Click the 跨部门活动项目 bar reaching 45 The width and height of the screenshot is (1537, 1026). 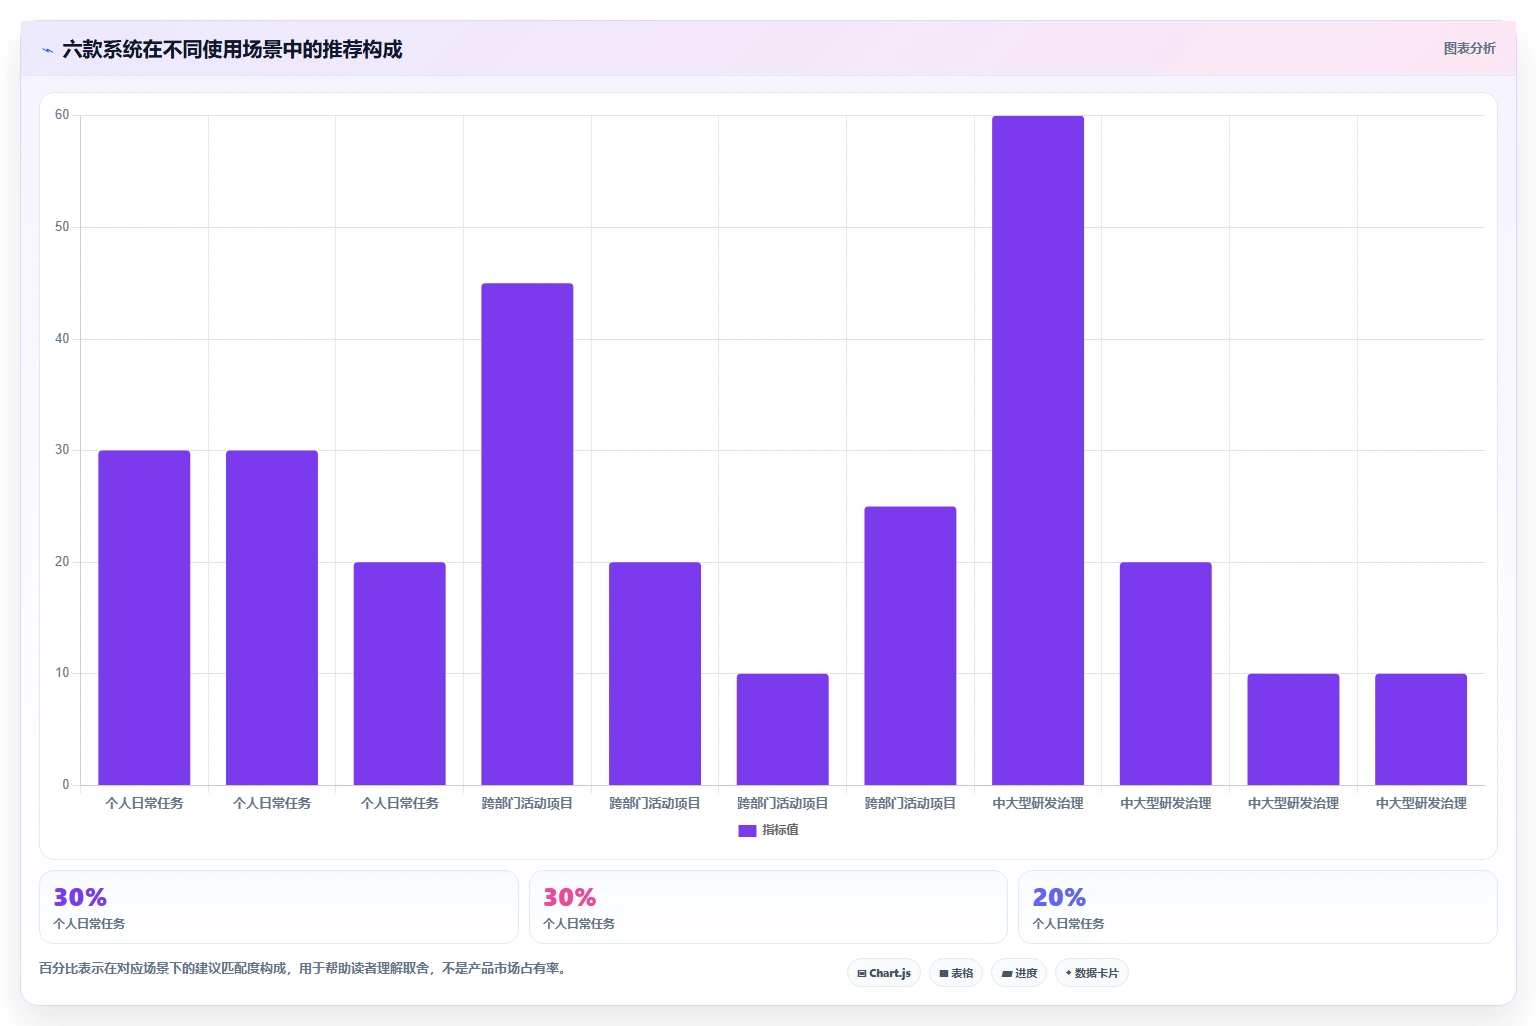527,534
